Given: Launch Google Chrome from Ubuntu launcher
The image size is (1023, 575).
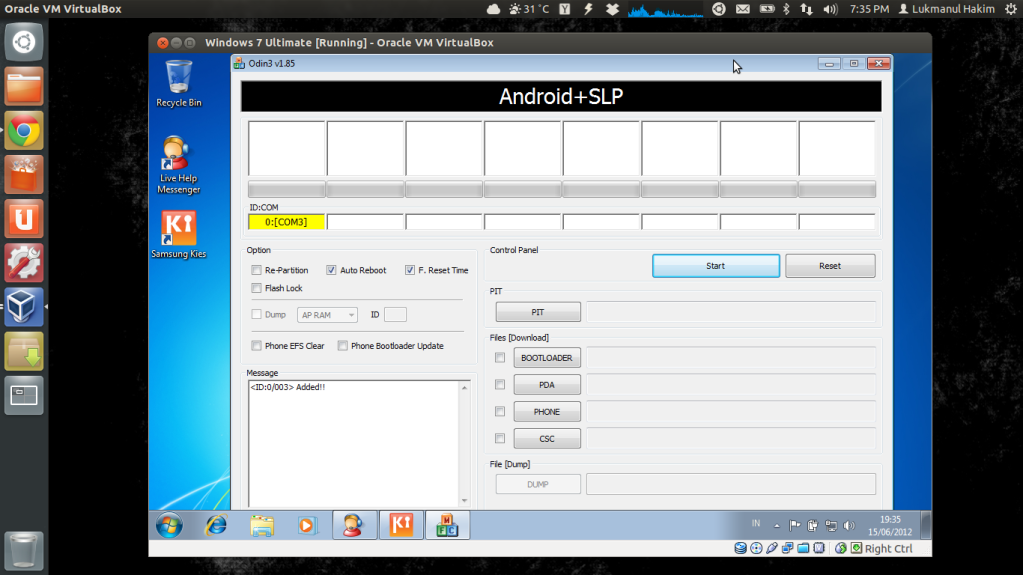Looking at the screenshot, I should (x=24, y=131).
